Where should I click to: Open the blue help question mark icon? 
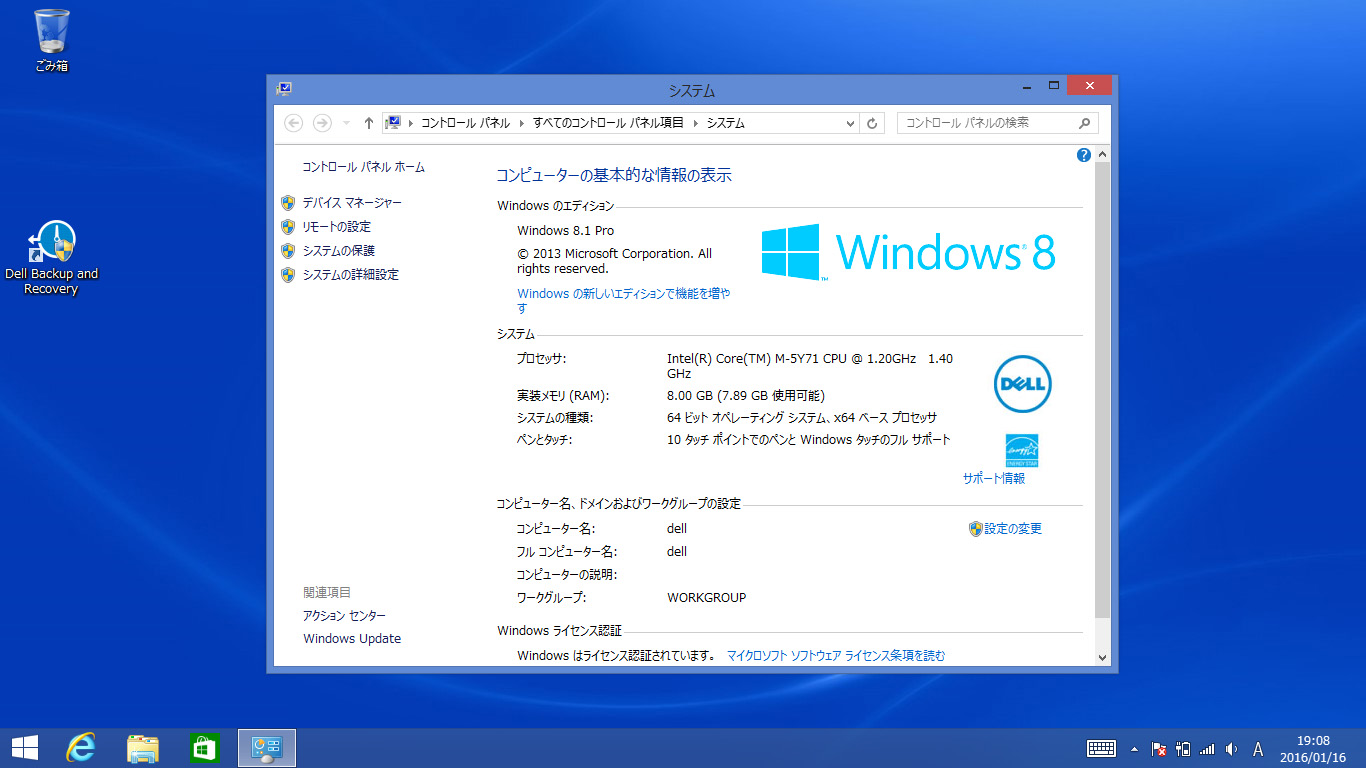pos(1084,155)
